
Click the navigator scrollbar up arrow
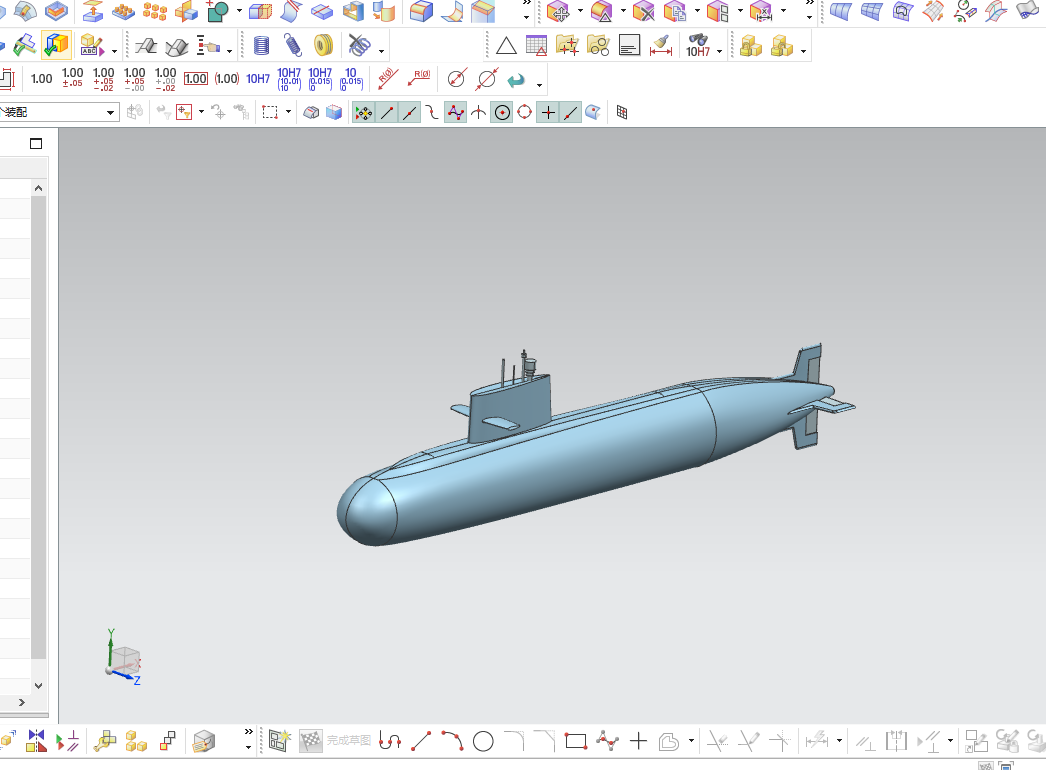38,188
